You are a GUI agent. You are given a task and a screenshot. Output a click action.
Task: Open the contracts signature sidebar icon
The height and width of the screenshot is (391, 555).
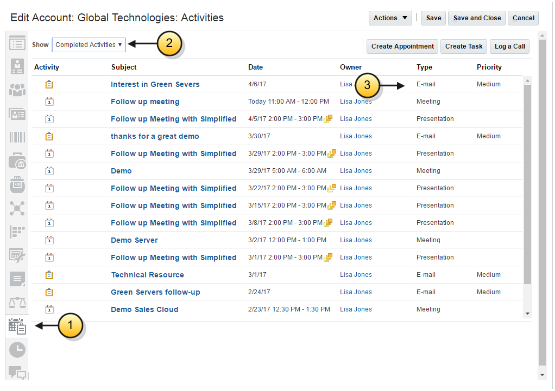[x=17, y=255]
